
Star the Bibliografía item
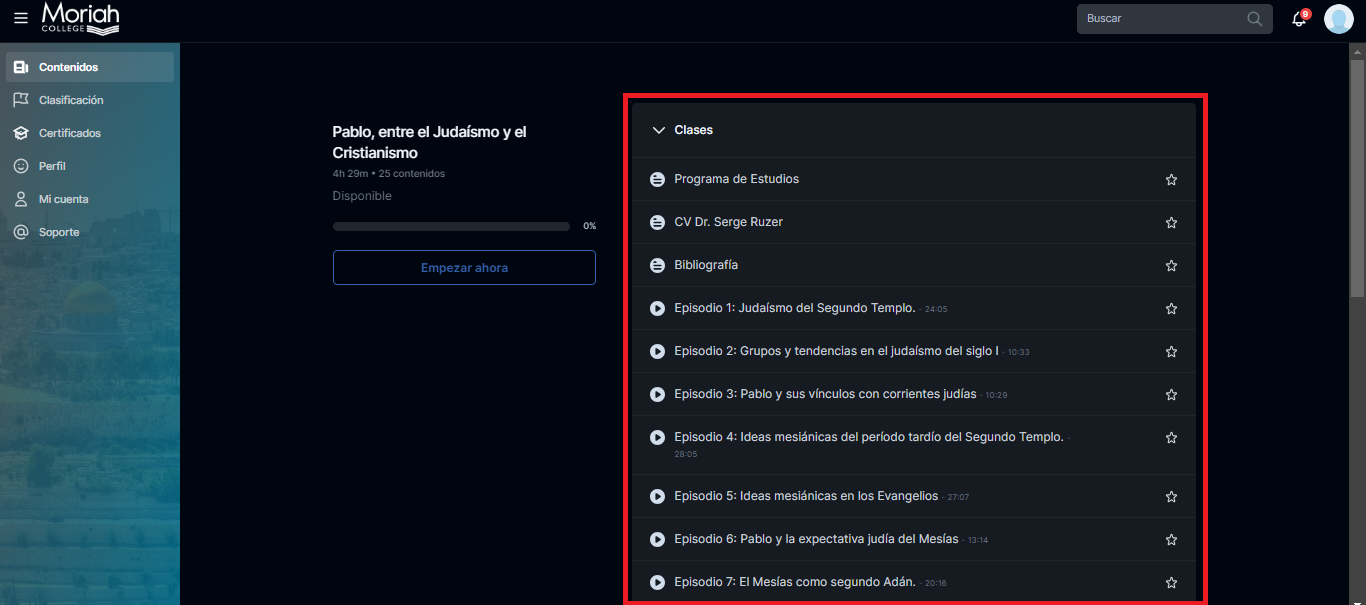[x=1171, y=266]
